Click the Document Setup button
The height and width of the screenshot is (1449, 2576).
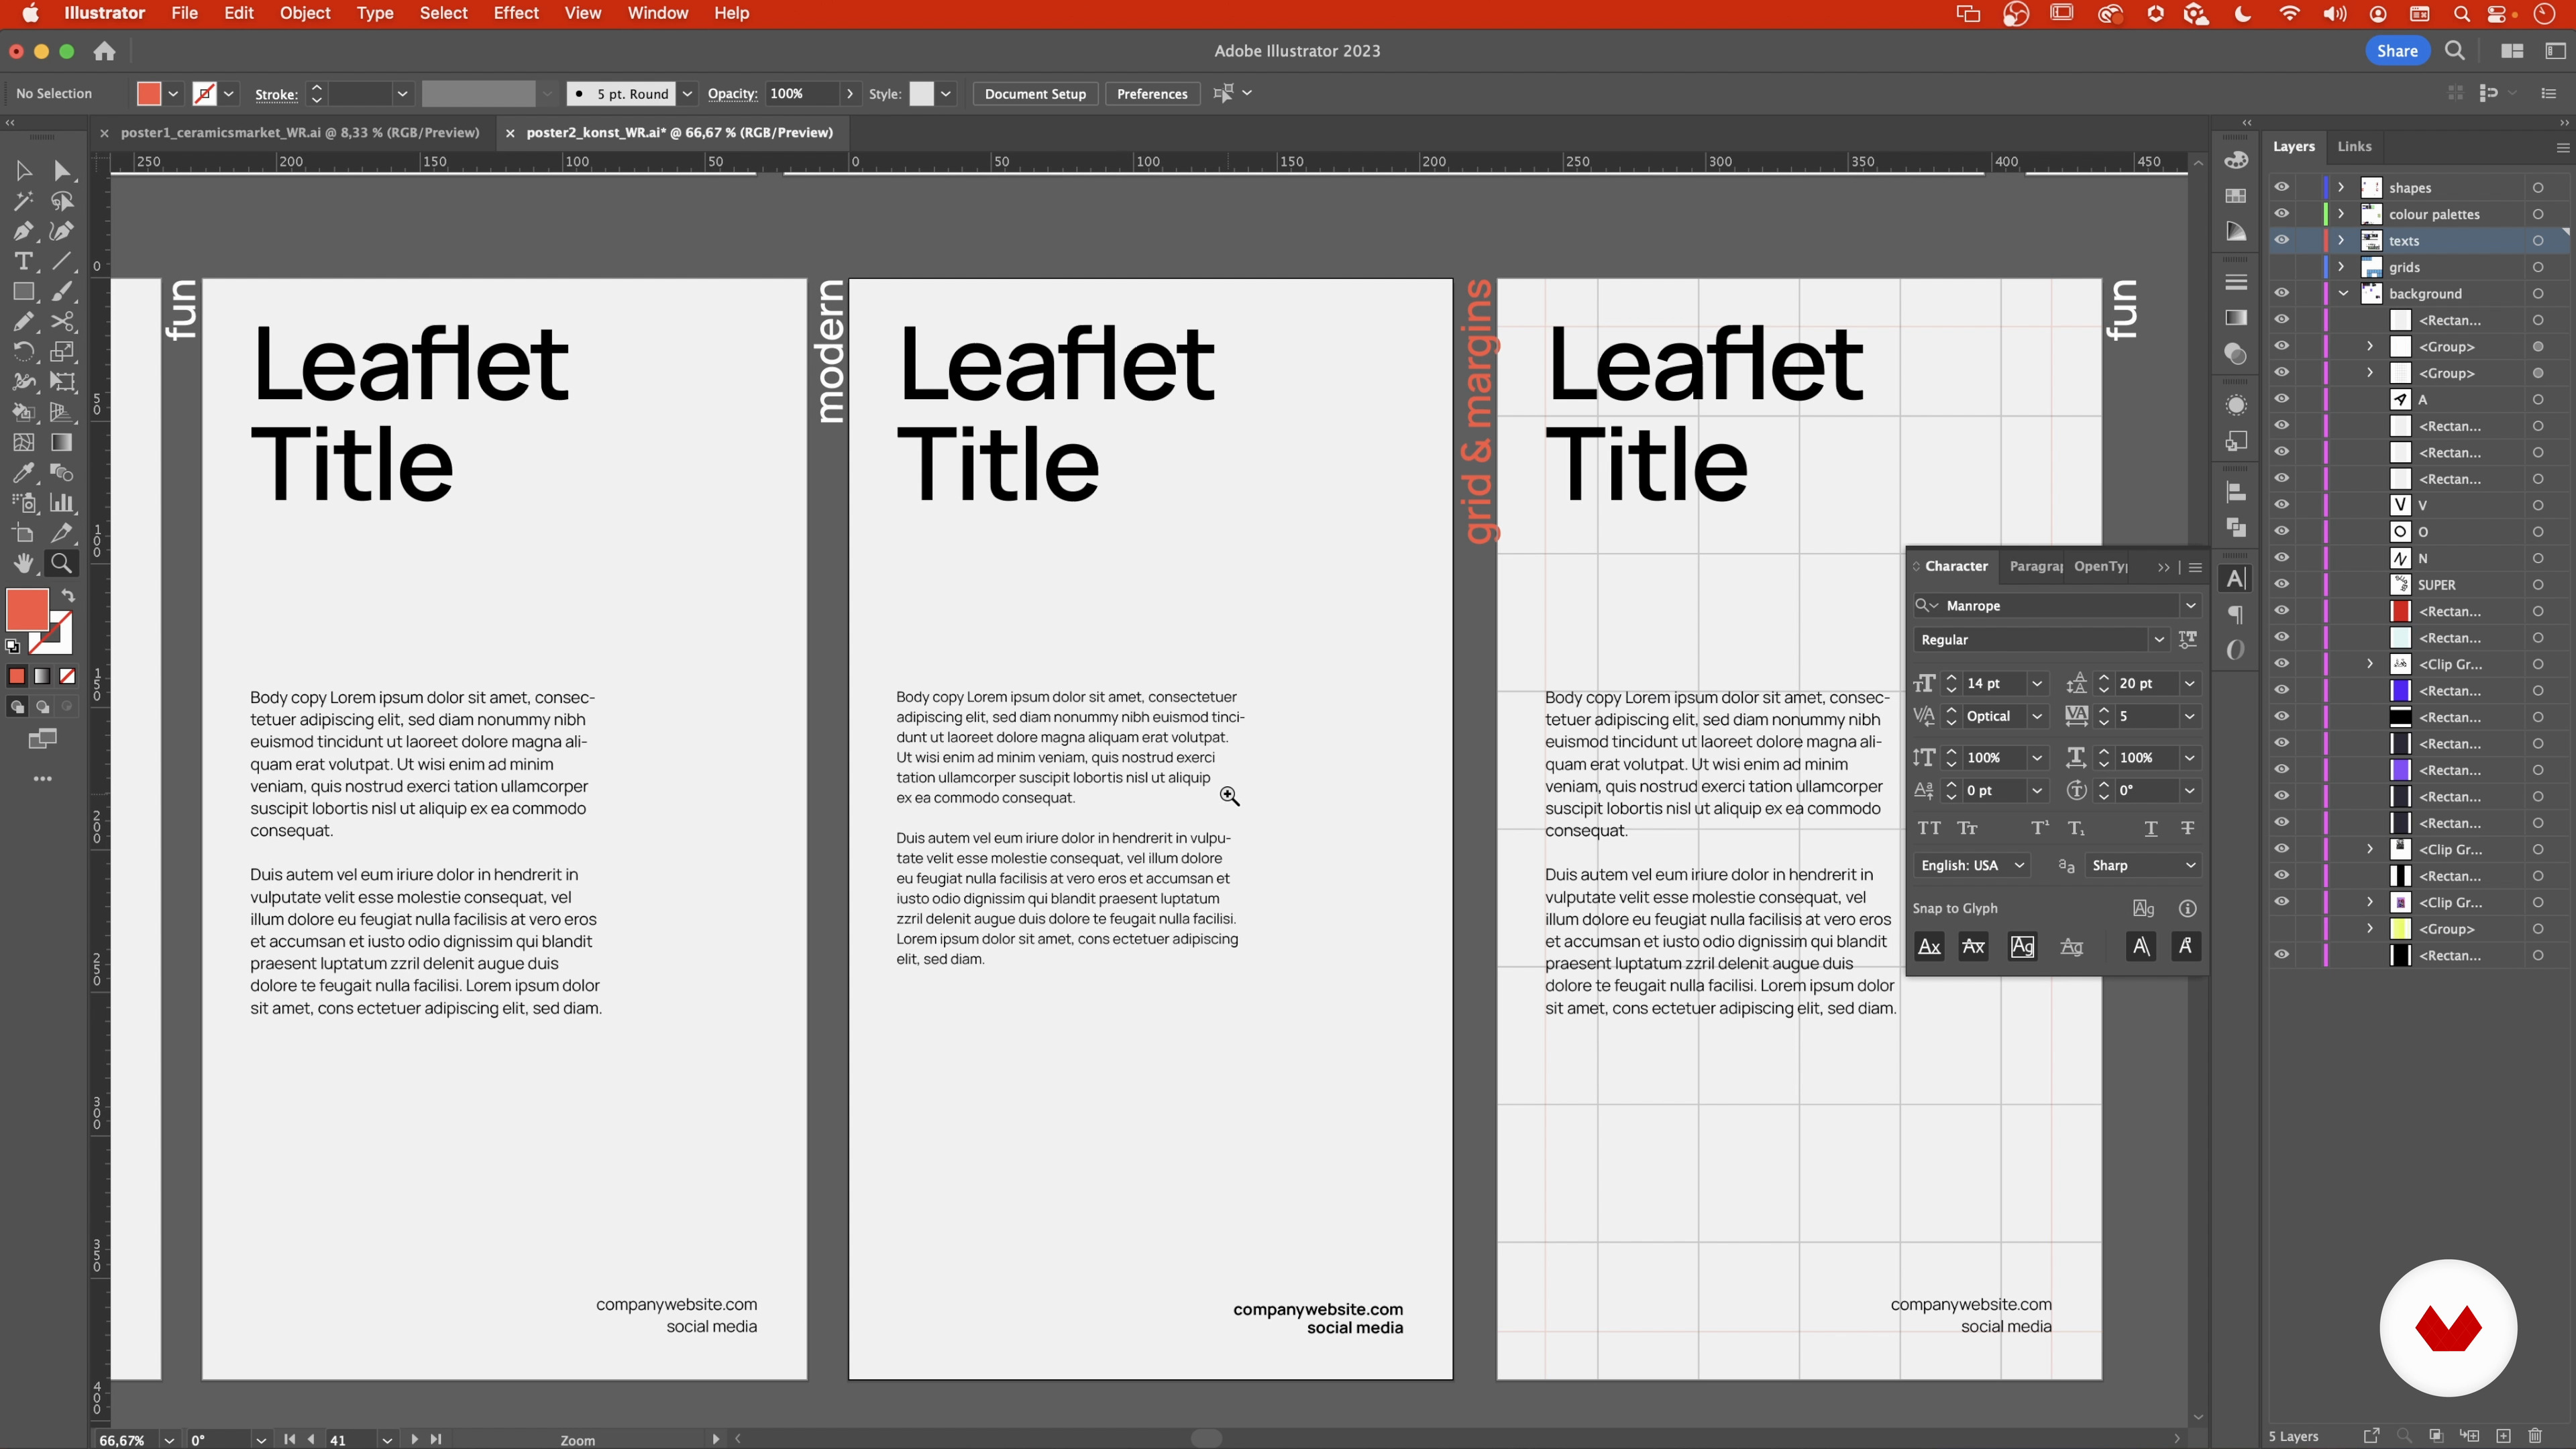(1034, 94)
